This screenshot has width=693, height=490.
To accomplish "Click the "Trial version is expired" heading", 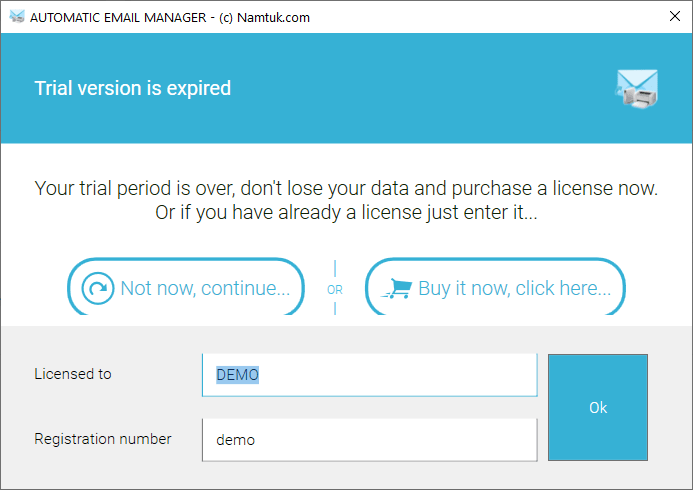I will tap(133, 88).
